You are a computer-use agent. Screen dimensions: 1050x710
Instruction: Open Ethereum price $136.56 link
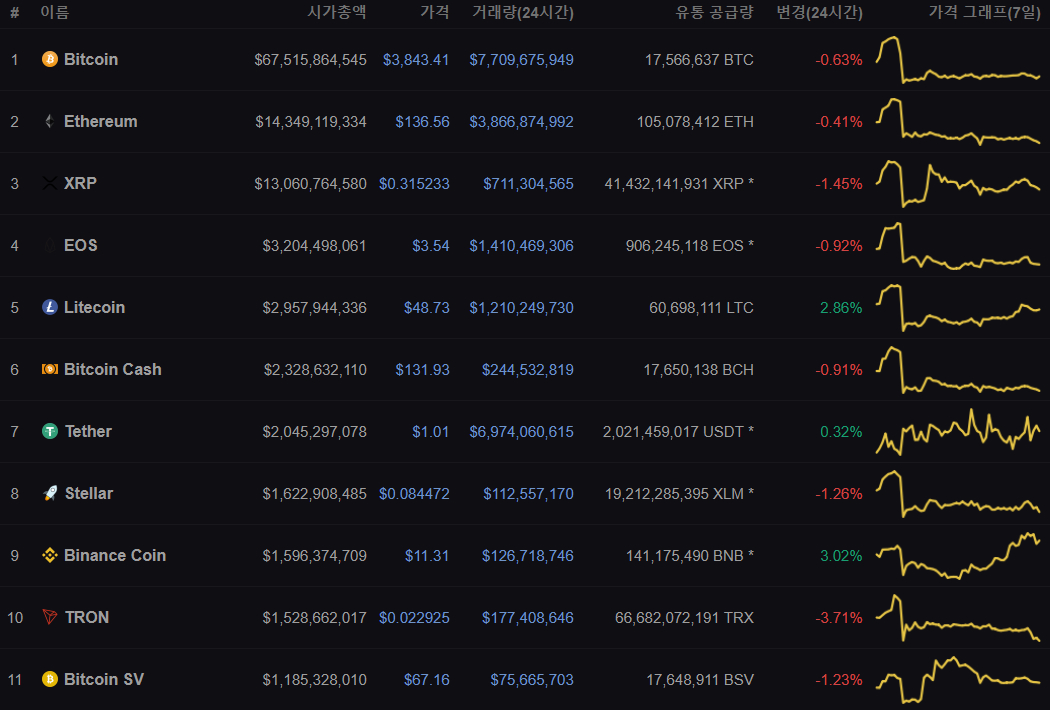422,122
